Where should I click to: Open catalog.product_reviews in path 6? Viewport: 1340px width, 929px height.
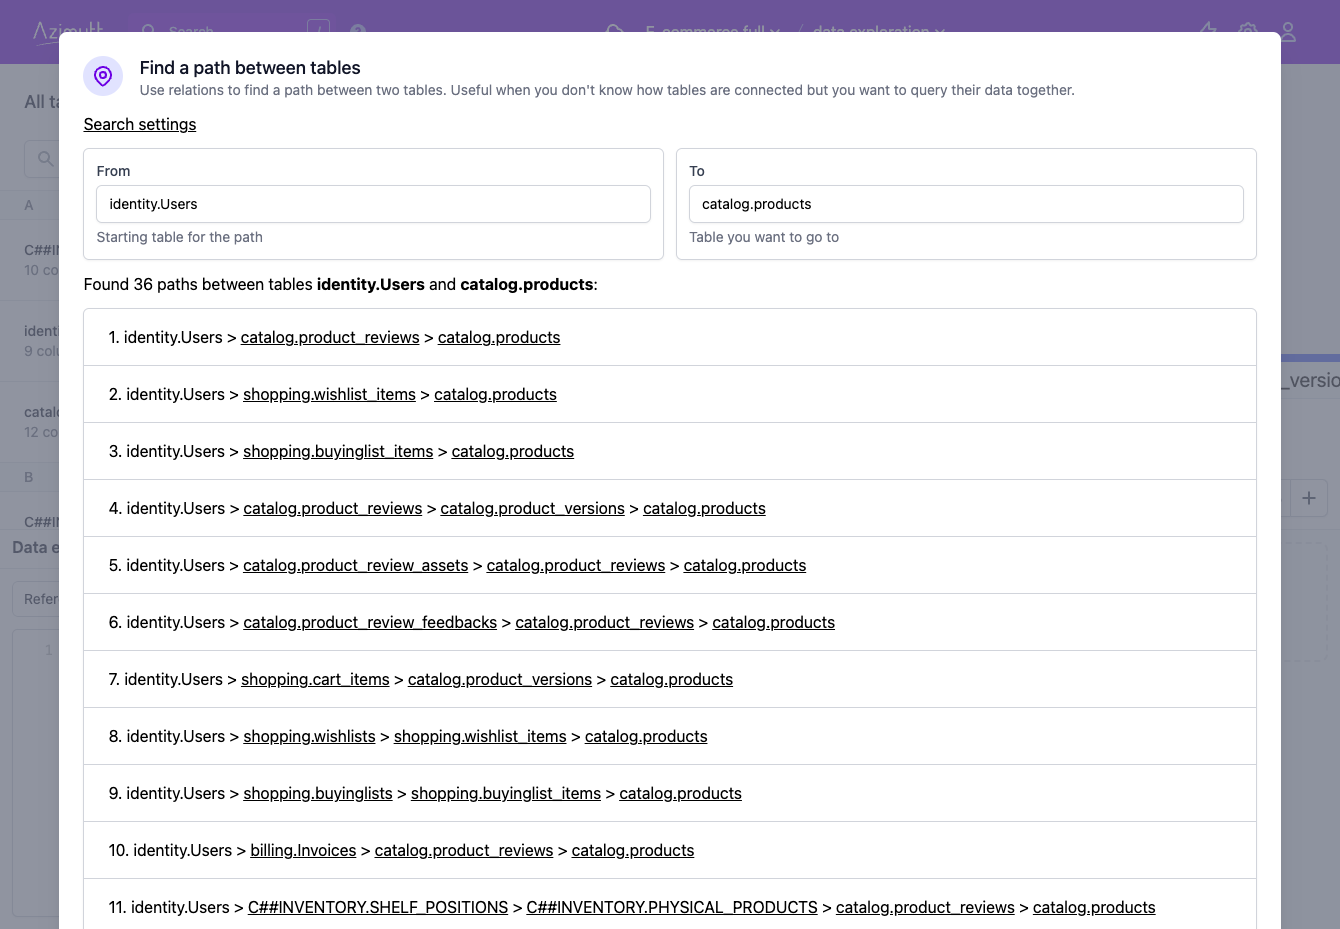(x=605, y=622)
